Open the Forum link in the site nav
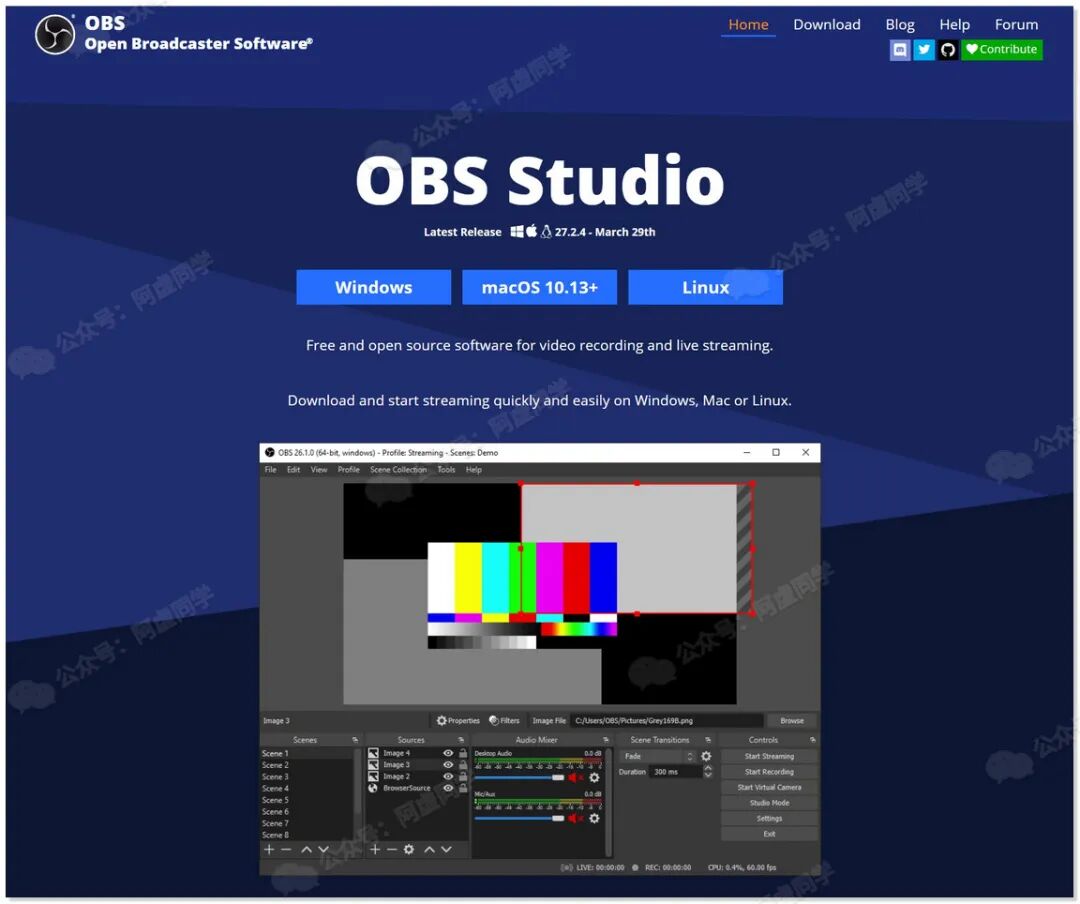Screen dimensions: 1080x904 click(x=1016, y=25)
